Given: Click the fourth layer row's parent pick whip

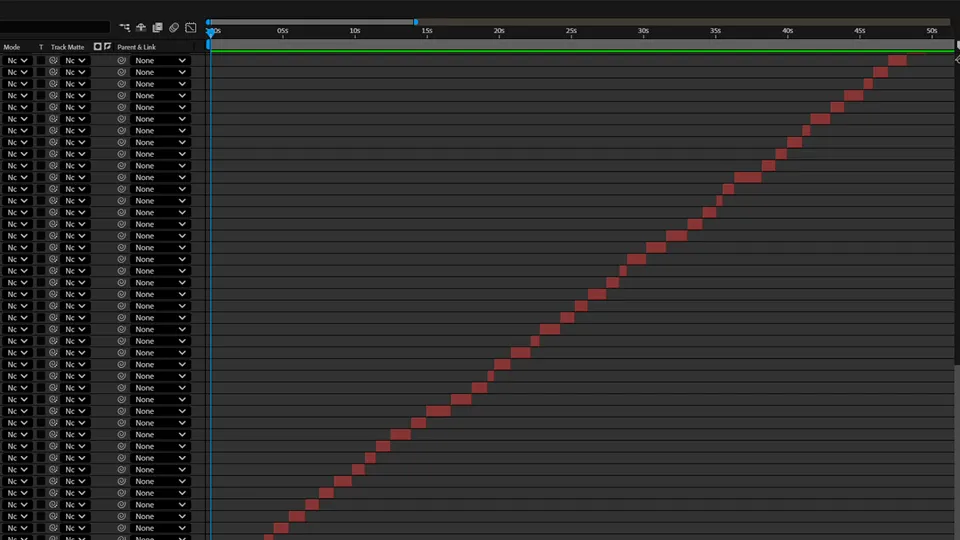Looking at the screenshot, I should click(121, 96).
